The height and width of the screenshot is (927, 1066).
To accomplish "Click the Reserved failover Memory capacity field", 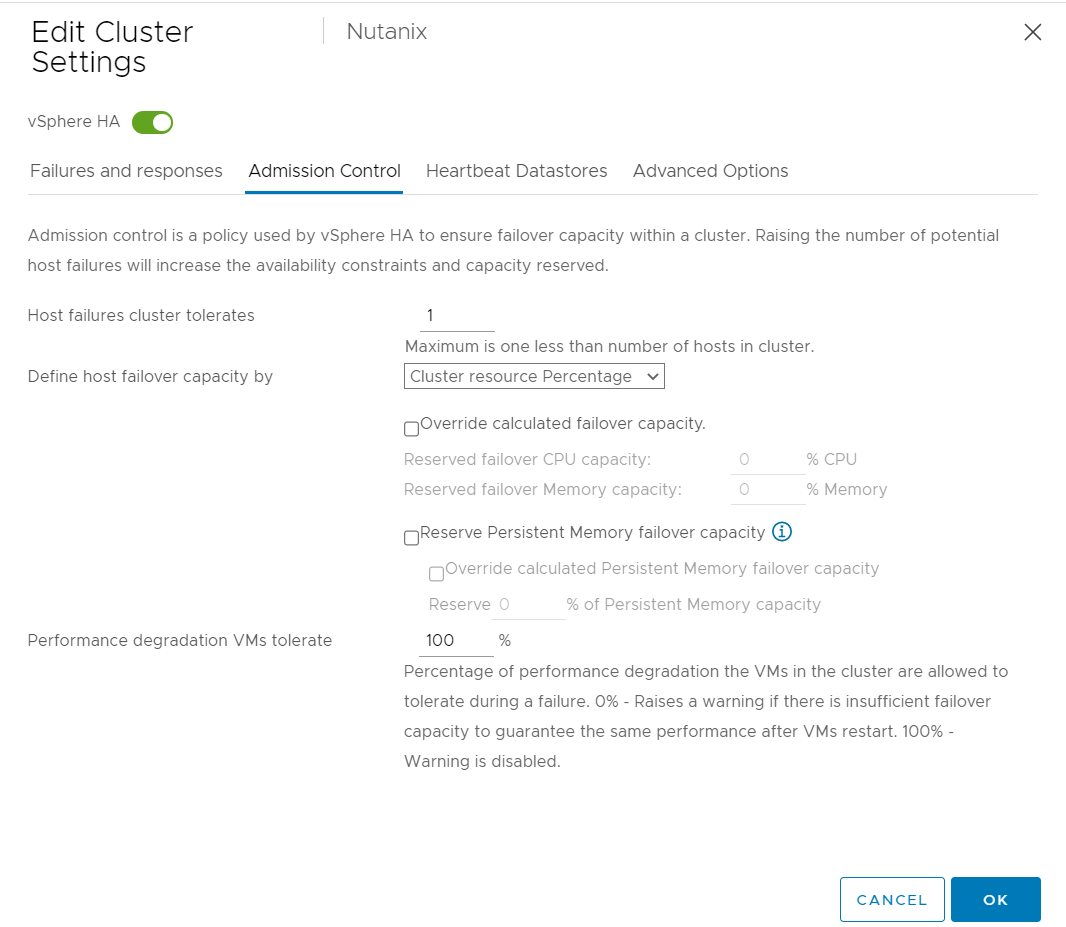I will tap(766, 490).
